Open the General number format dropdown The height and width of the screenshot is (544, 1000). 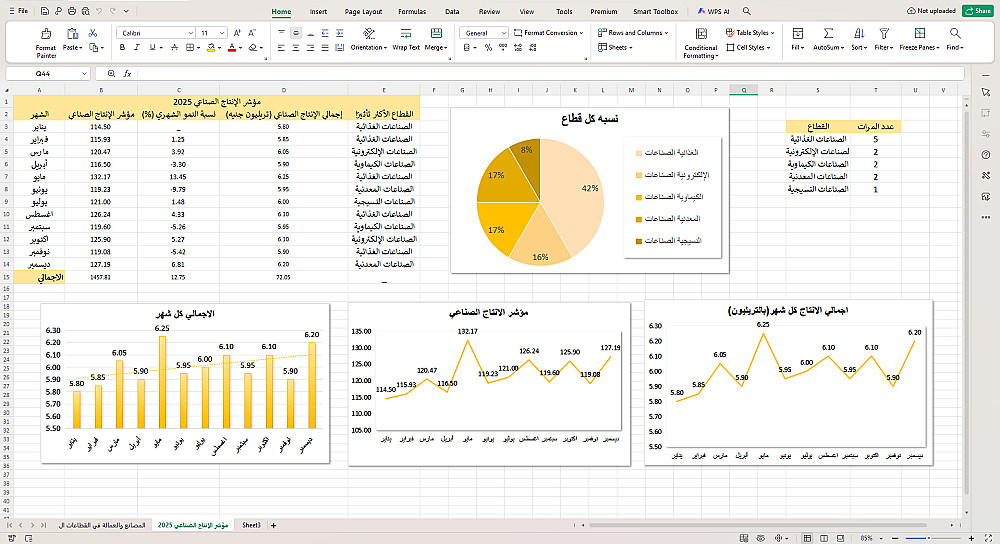pyautogui.click(x=506, y=33)
